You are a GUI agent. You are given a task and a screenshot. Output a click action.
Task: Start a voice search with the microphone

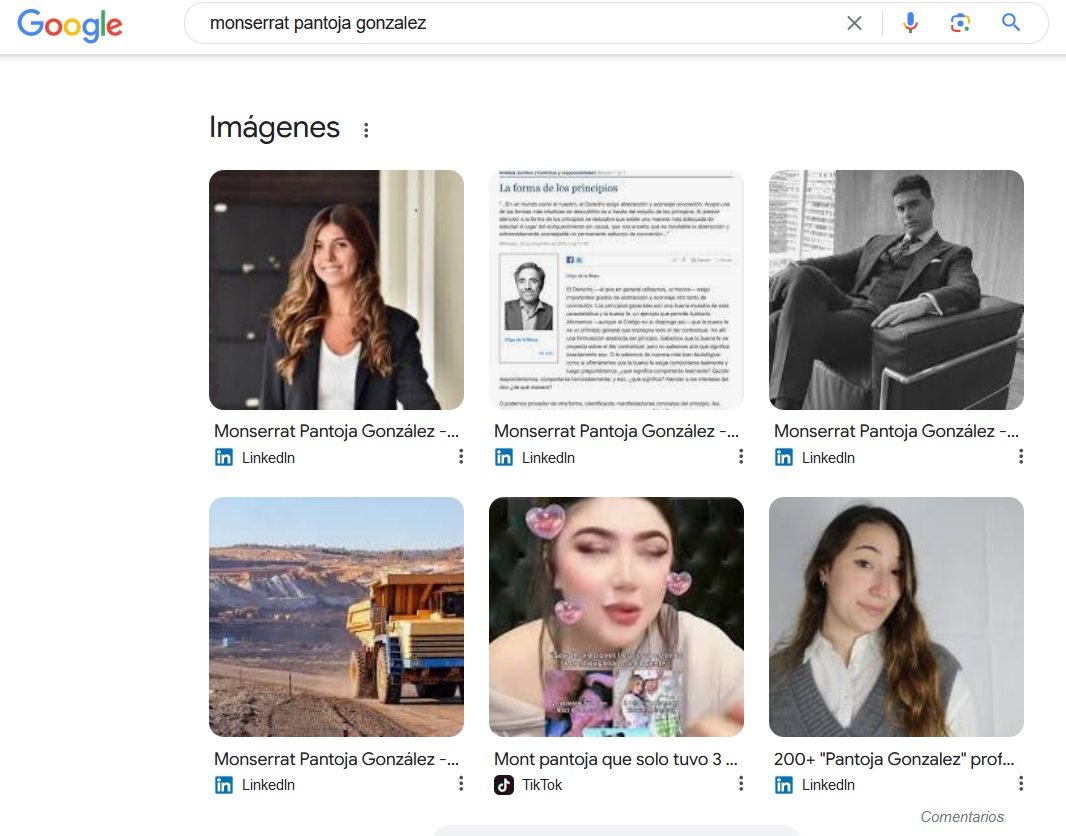tap(910, 23)
